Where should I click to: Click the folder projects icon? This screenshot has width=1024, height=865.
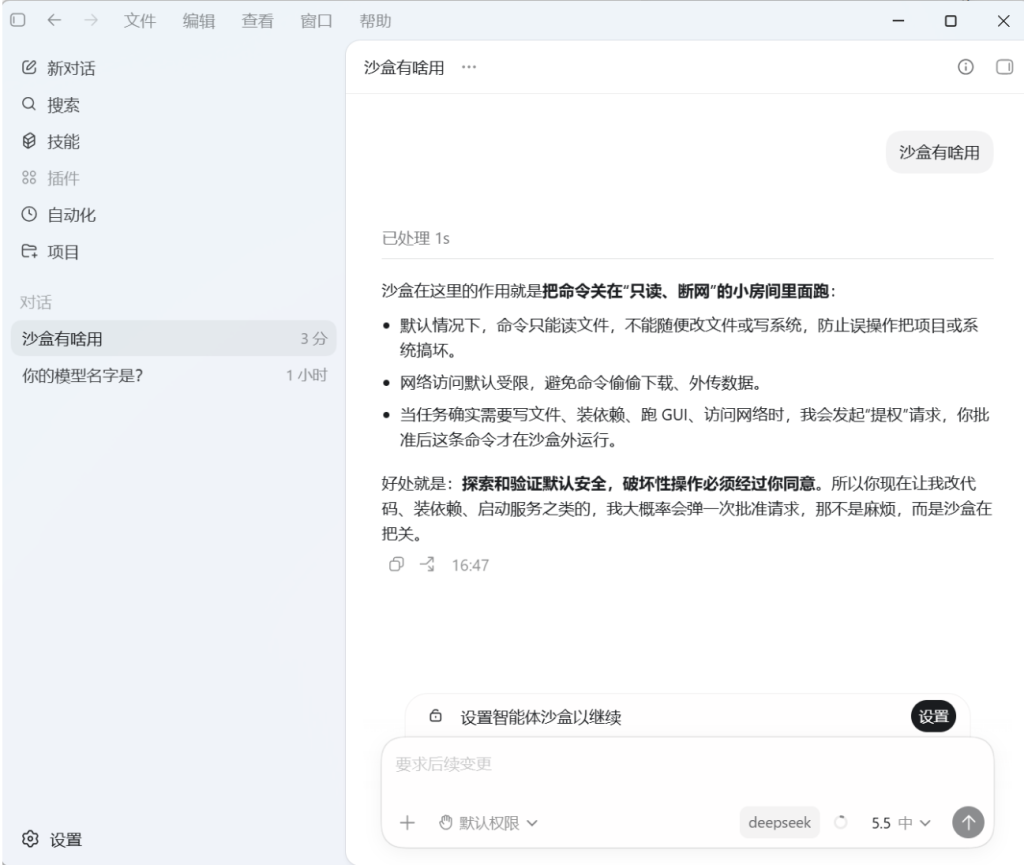pyautogui.click(x=29, y=251)
